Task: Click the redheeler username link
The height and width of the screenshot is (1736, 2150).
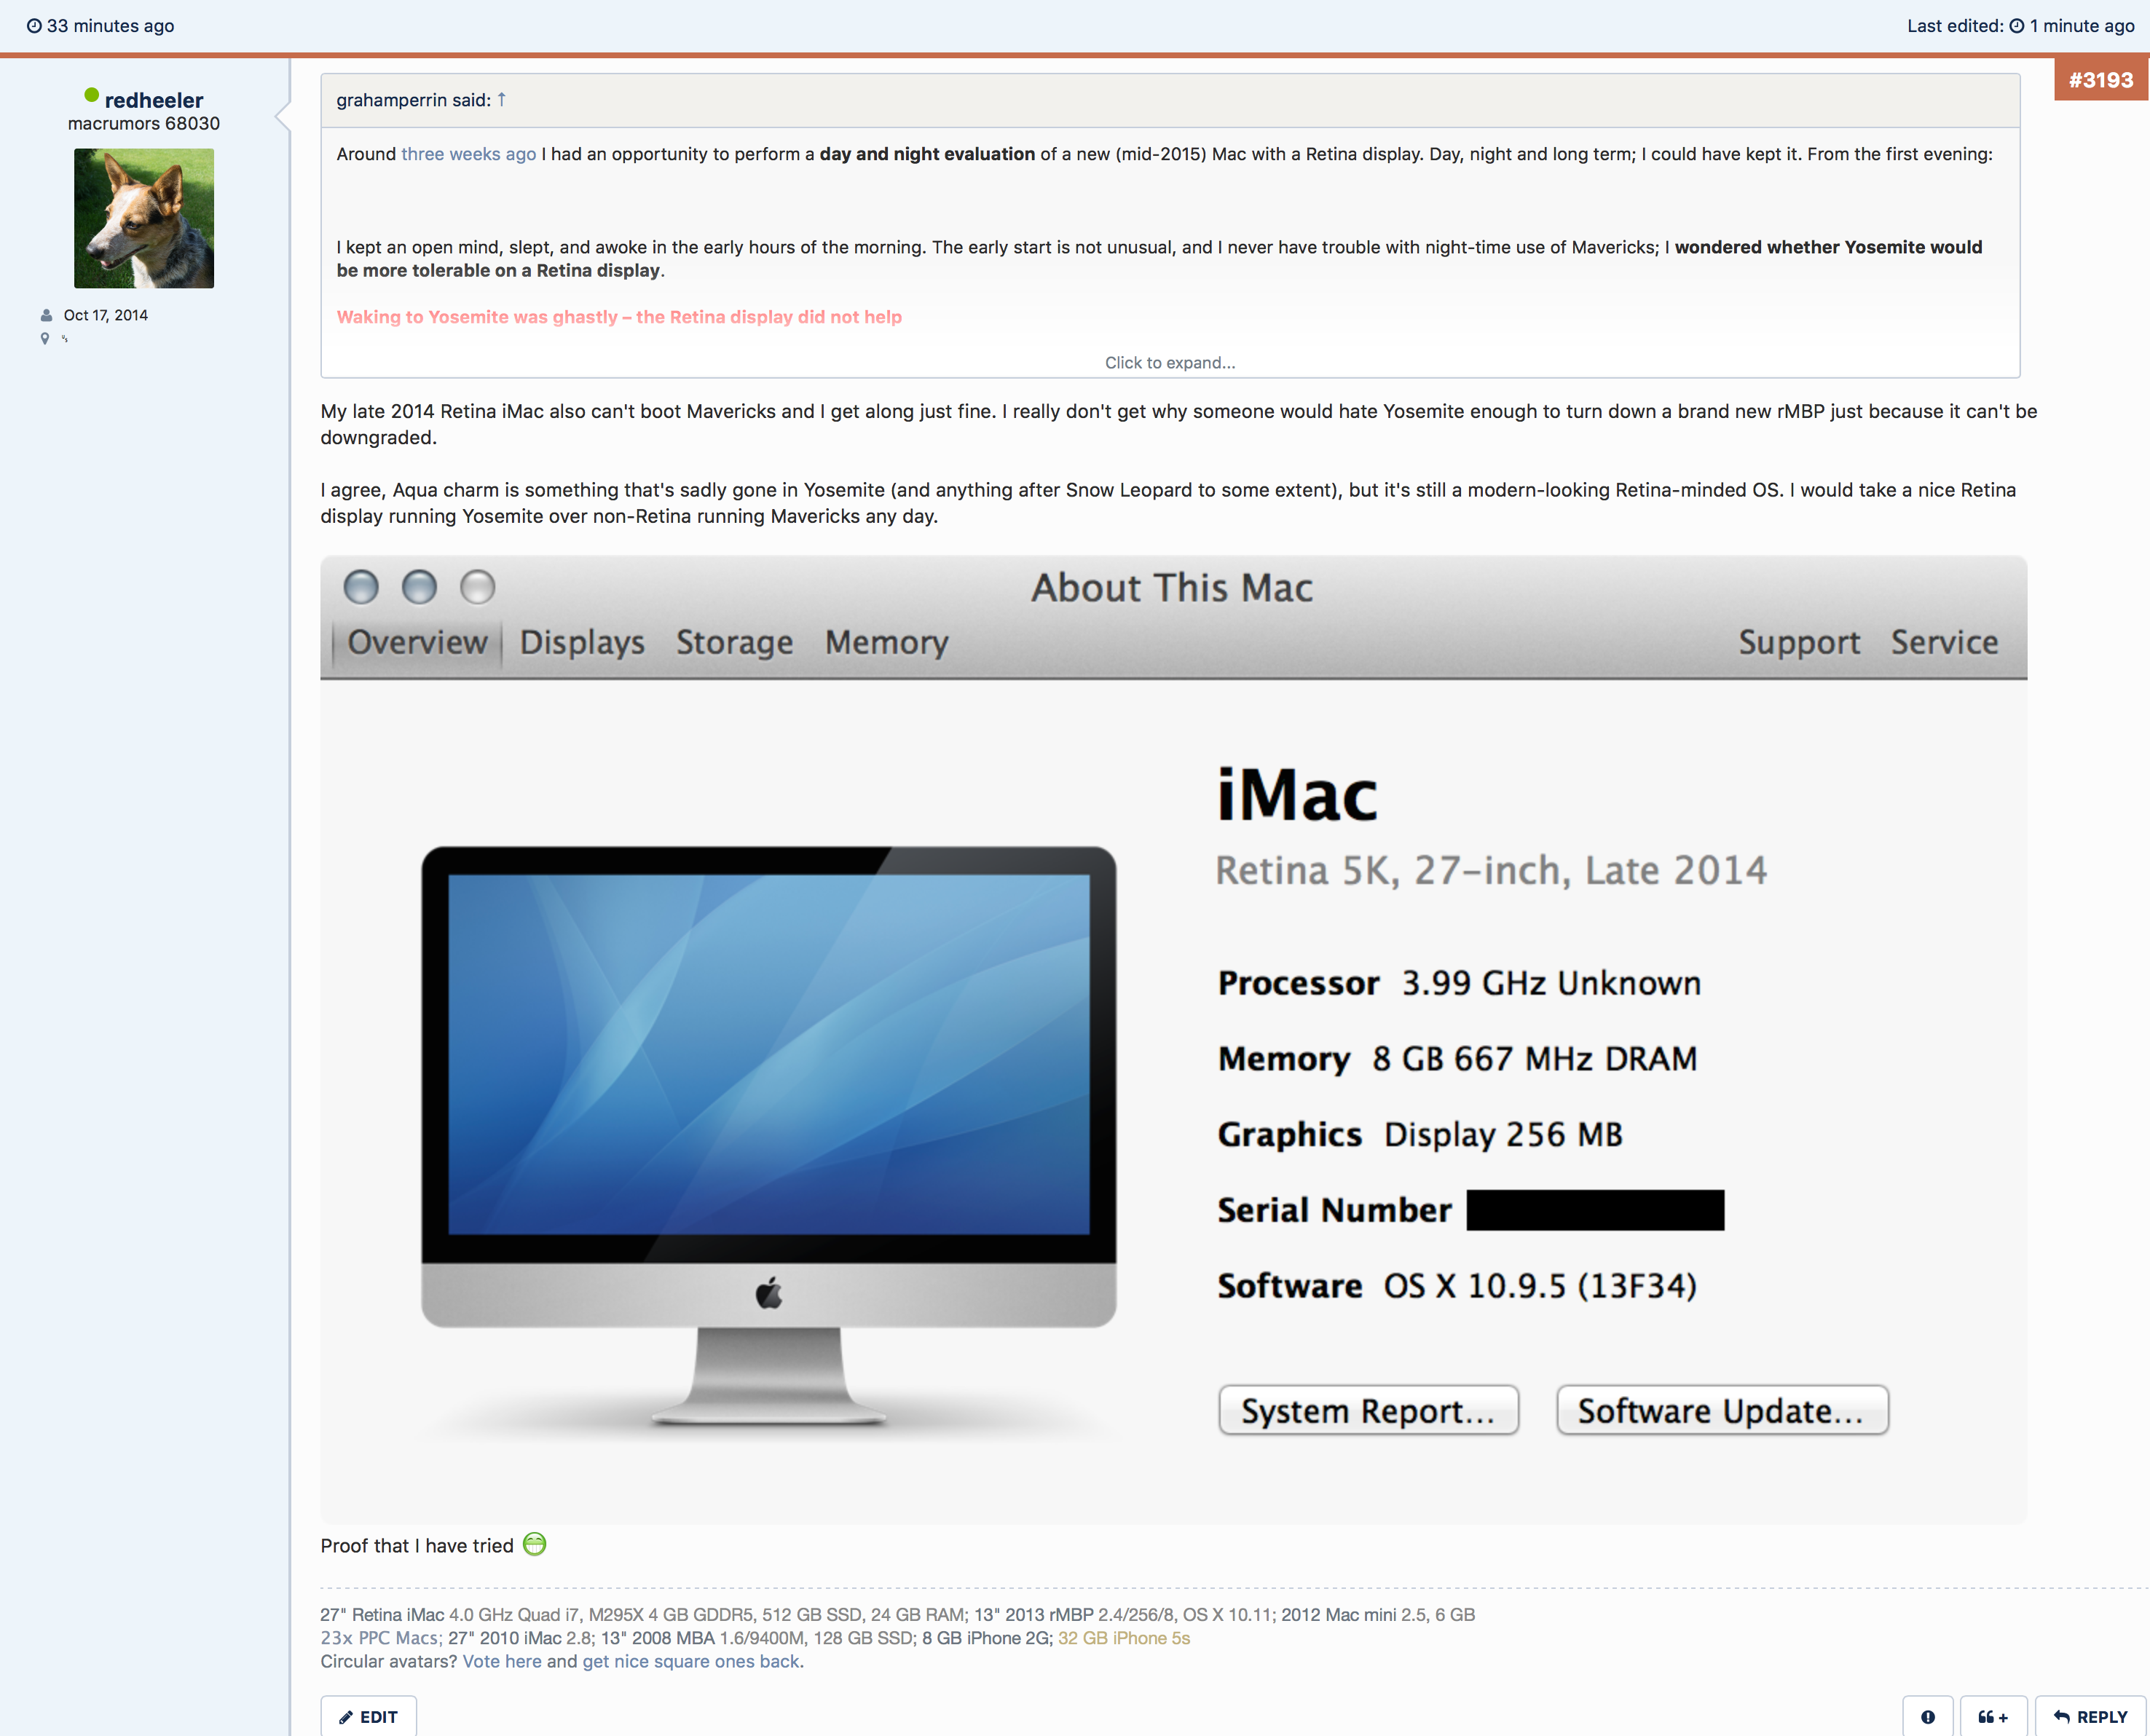Action: (x=154, y=100)
